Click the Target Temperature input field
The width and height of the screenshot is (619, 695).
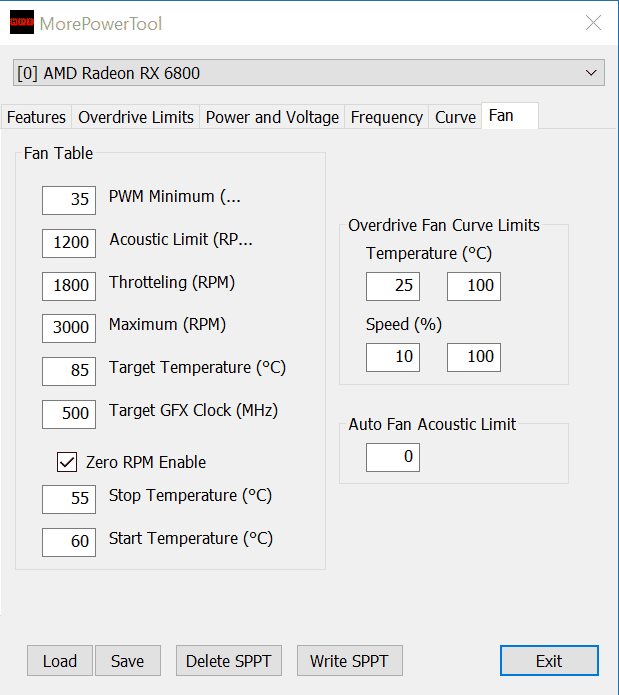point(69,371)
